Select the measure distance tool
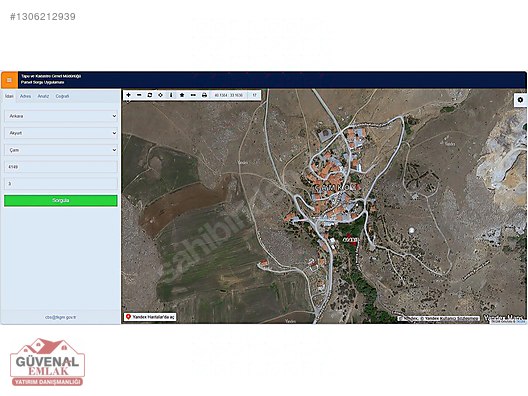 (x=193, y=95)
